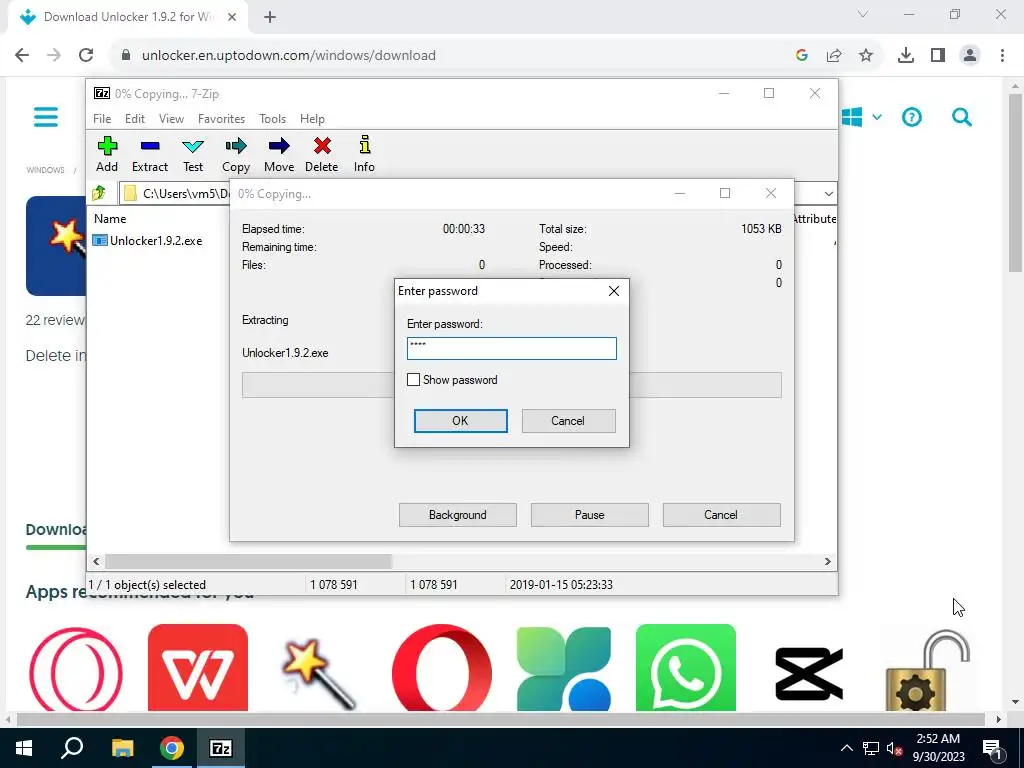
Task: Click the Delete red X toolbar icon
Action: [x=321, y=154]
